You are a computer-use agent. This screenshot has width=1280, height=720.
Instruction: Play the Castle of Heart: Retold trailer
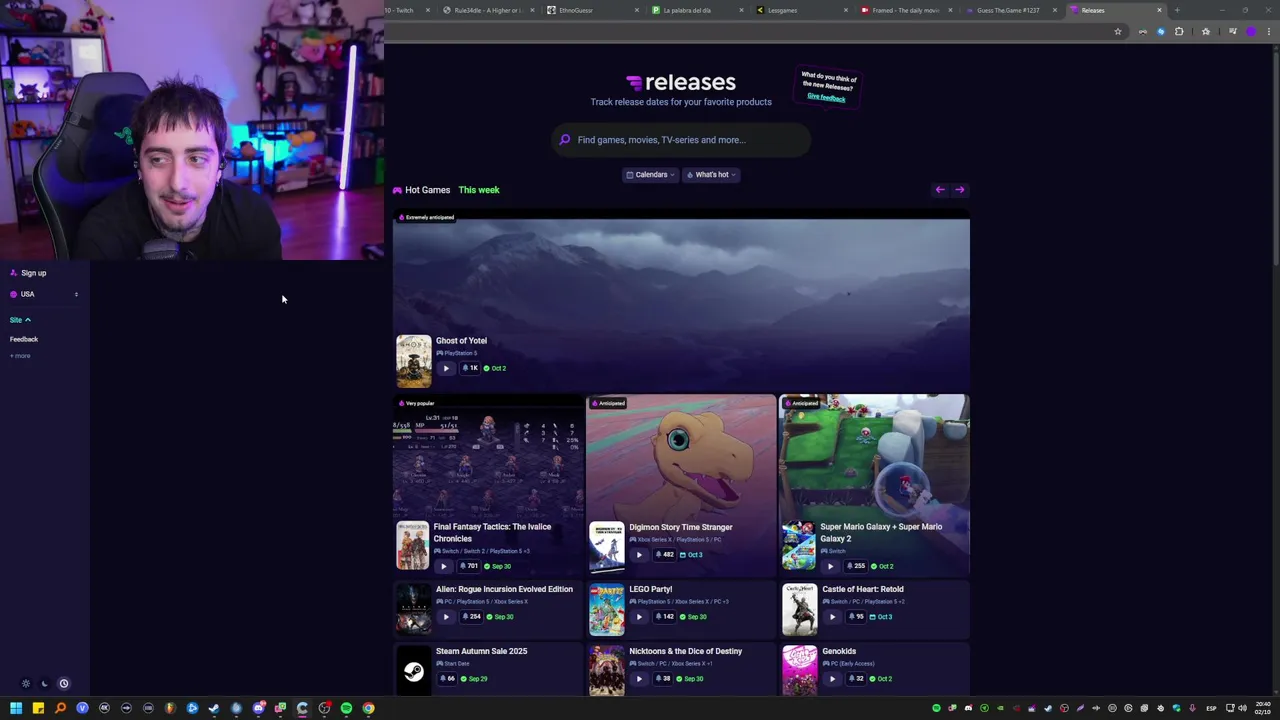click(832, 617)
